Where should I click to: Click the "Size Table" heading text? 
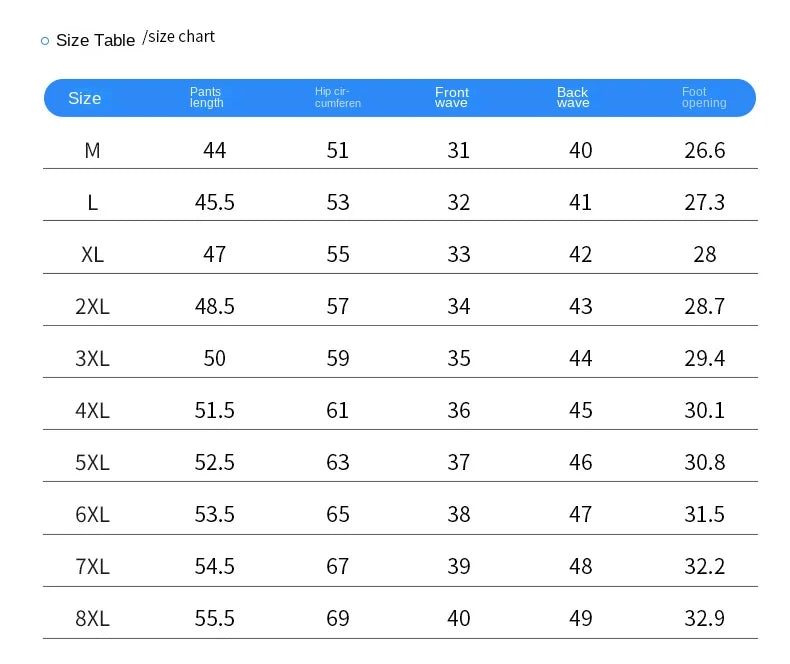pyautogui.click(x=95, y=40)
